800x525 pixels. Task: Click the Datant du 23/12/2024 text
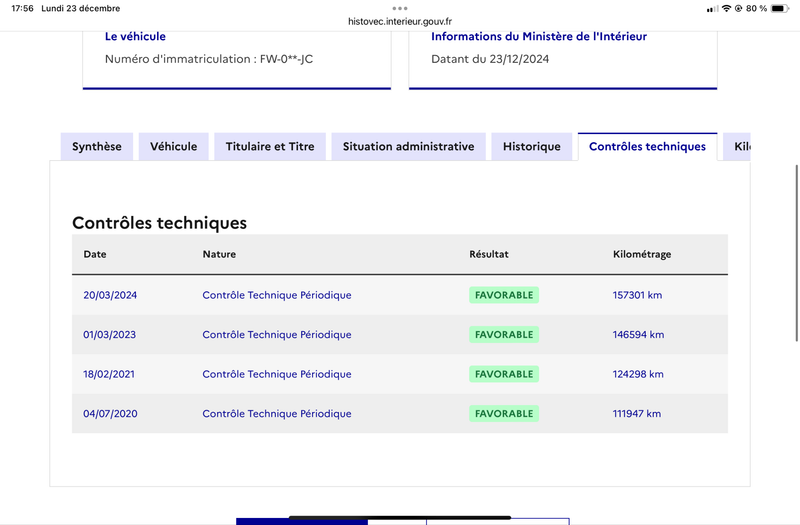[490, 59]
